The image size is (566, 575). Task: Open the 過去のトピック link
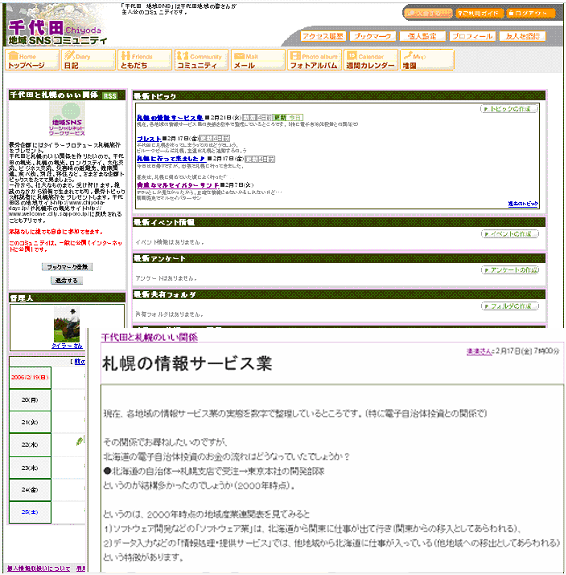click(523, 204)
